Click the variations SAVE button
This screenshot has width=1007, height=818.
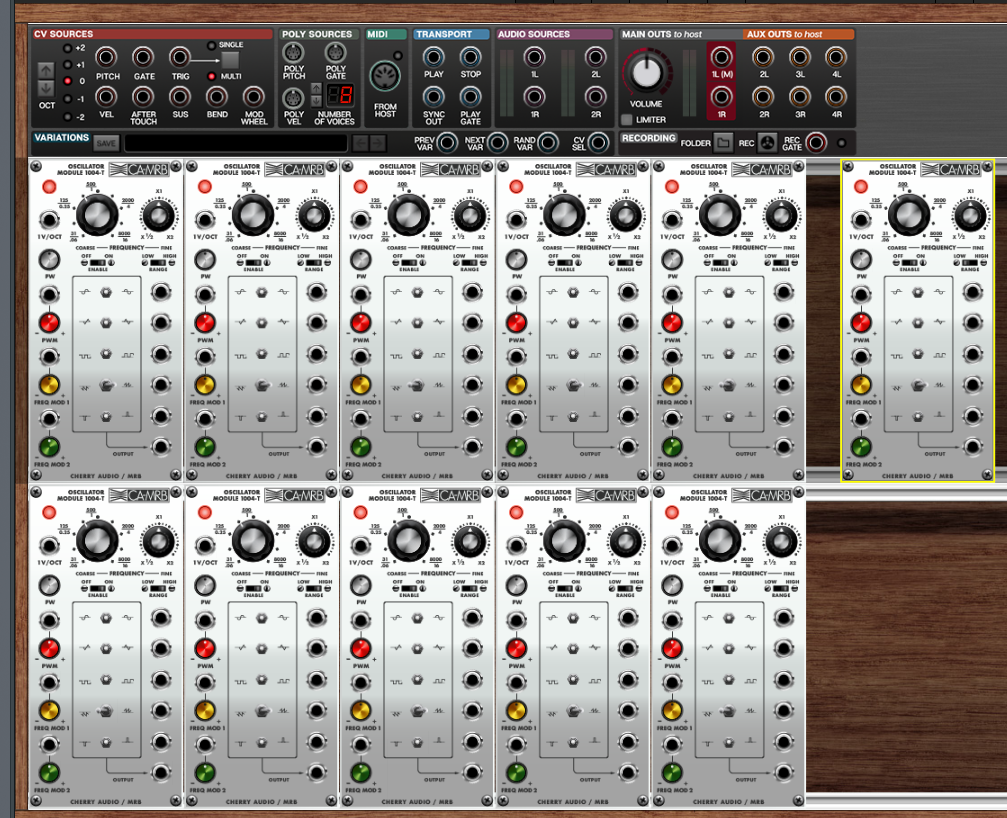point(106,143)
